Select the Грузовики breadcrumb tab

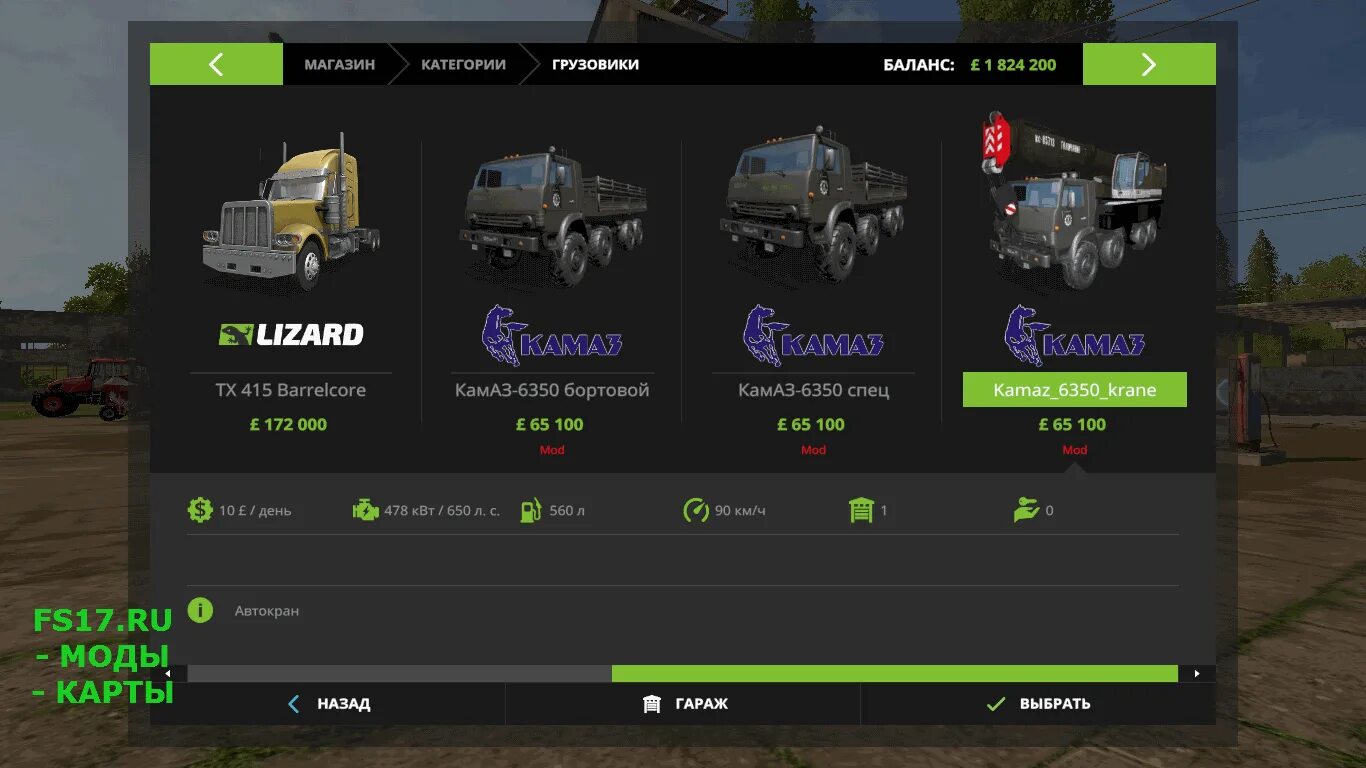(x=595, y=64)
